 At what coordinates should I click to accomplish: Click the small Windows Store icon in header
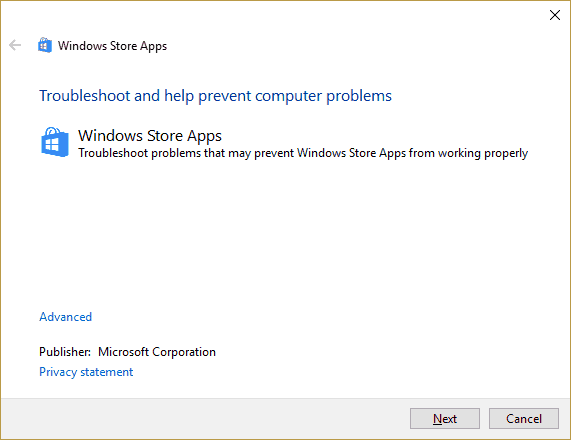click(x=45, y=45)
